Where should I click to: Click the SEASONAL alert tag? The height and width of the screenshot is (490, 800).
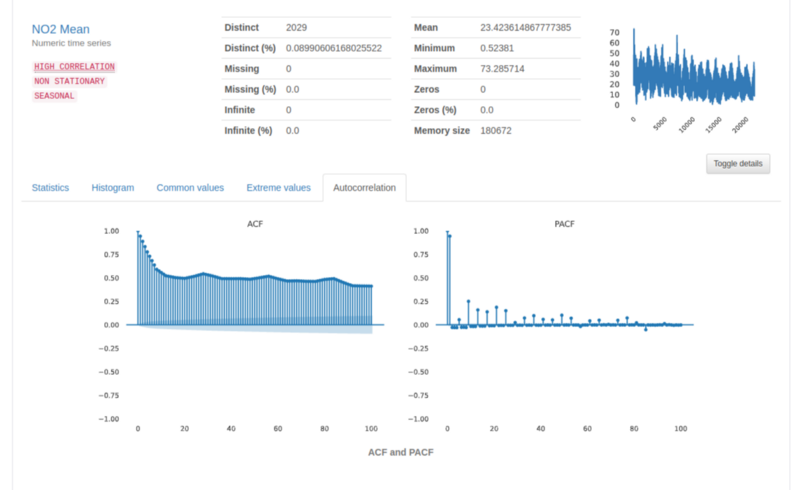pos(55,96)
